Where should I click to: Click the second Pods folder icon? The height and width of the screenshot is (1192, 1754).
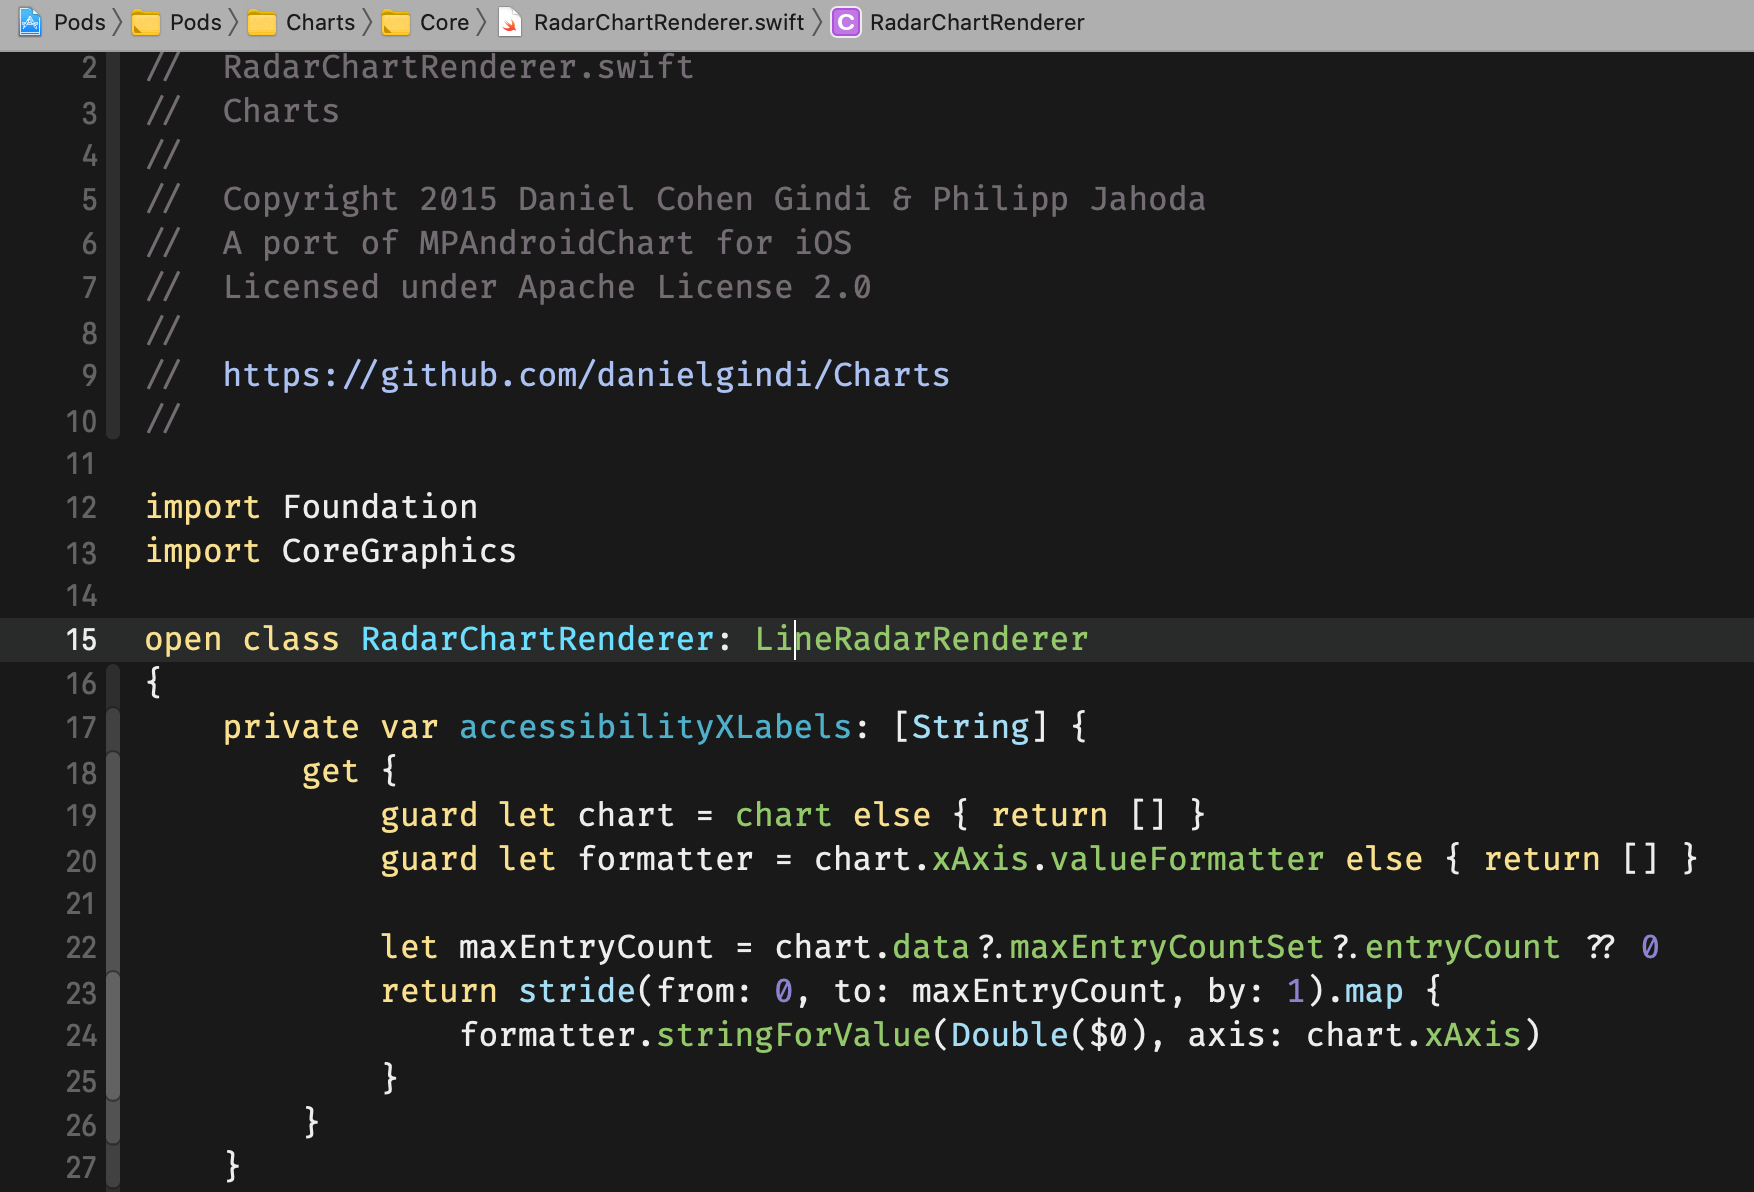click(x=146, y=22)
